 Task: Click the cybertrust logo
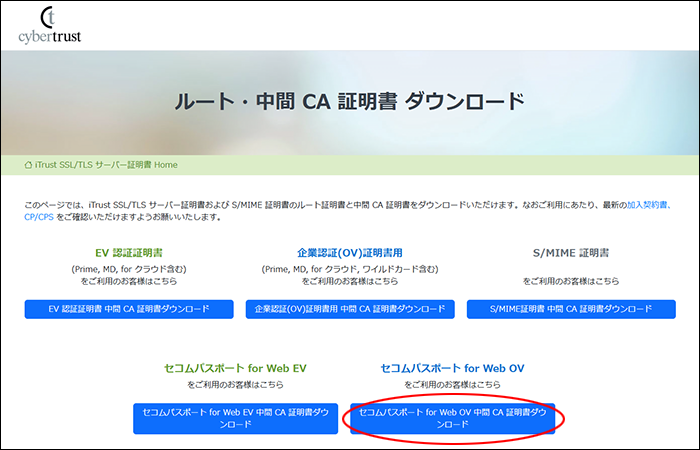coord(50,25)
